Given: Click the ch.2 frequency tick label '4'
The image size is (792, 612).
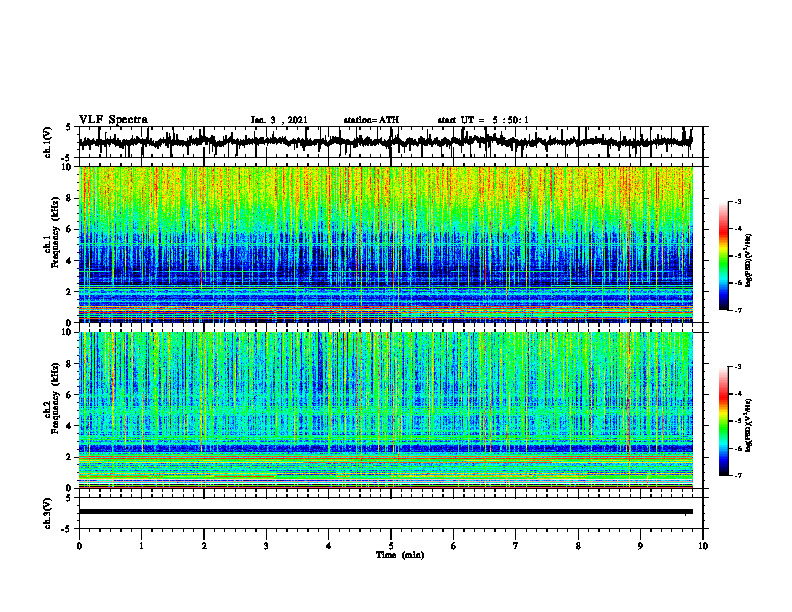Looking at the screenshot, I should pos(69,426).
